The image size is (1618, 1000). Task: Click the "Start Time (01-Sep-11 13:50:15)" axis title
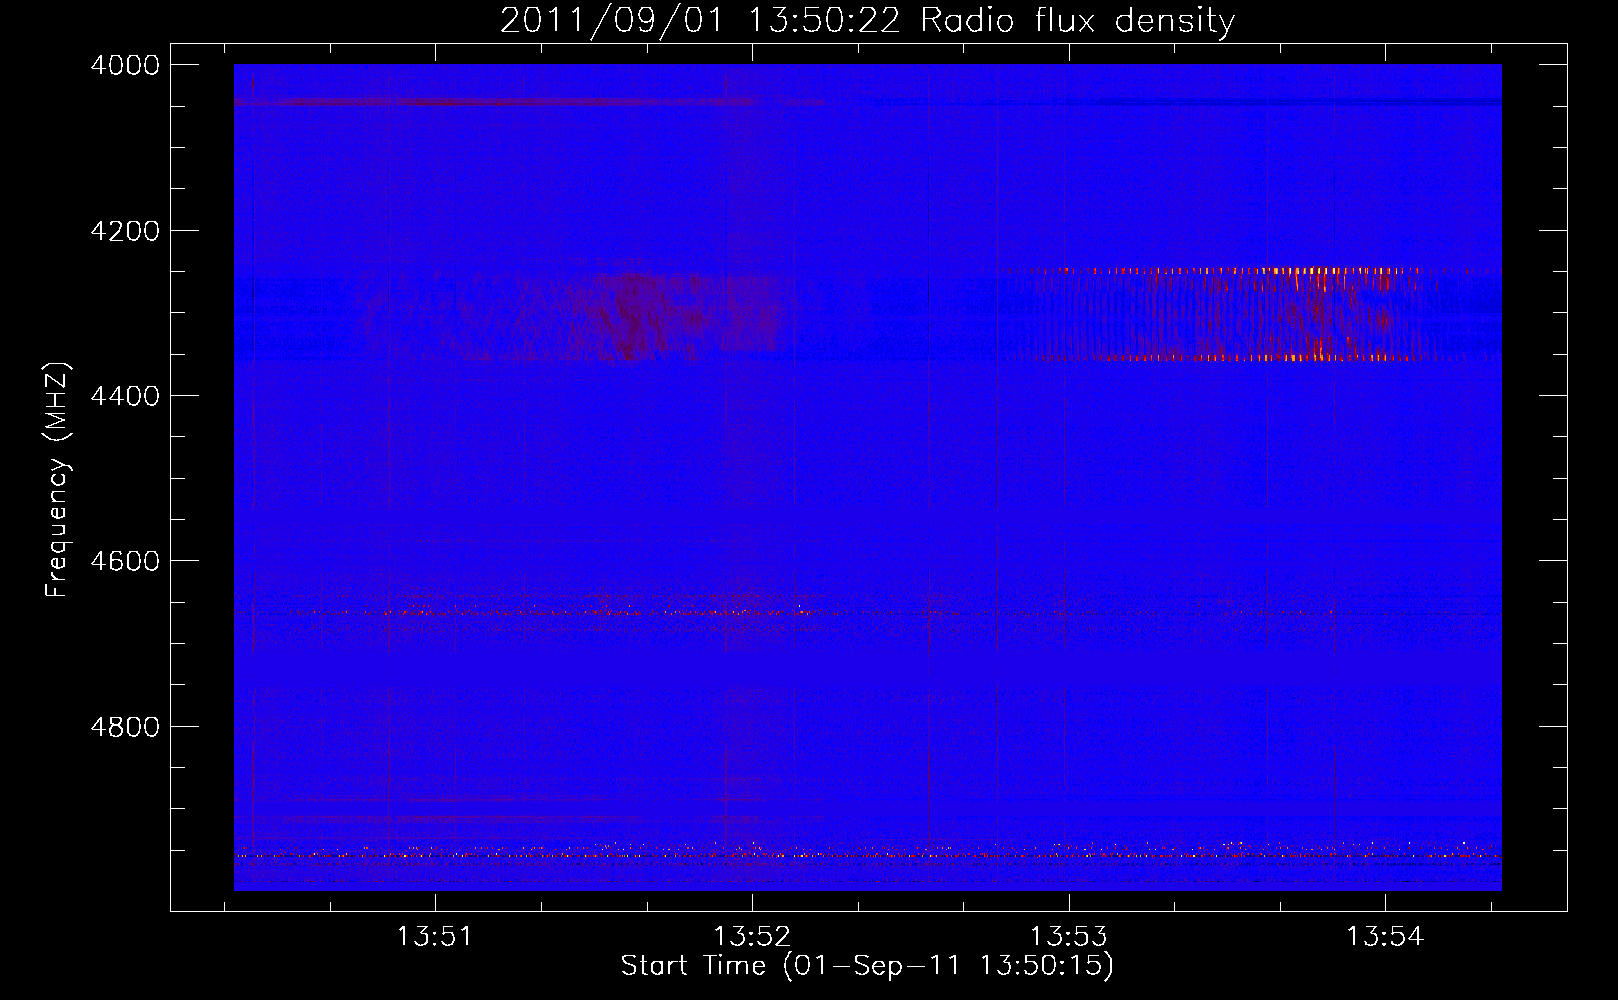(867, 966)
